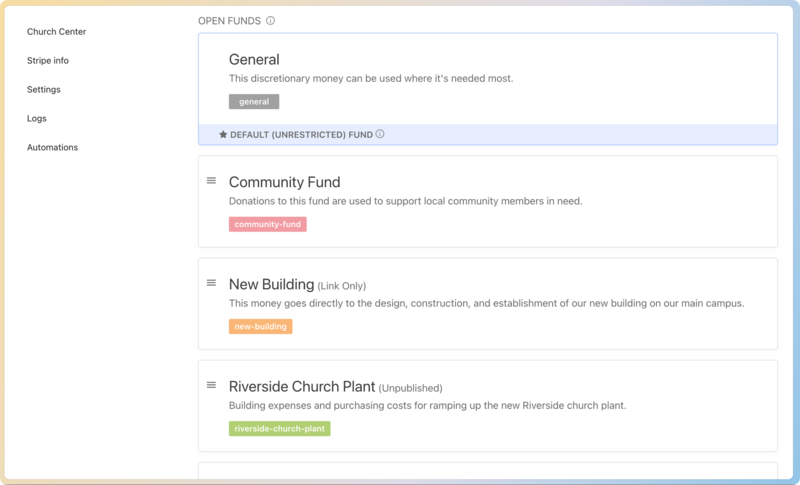
Task: Open the Settings sidebar item
Action: pyautogui.click(x=44, y=90)
